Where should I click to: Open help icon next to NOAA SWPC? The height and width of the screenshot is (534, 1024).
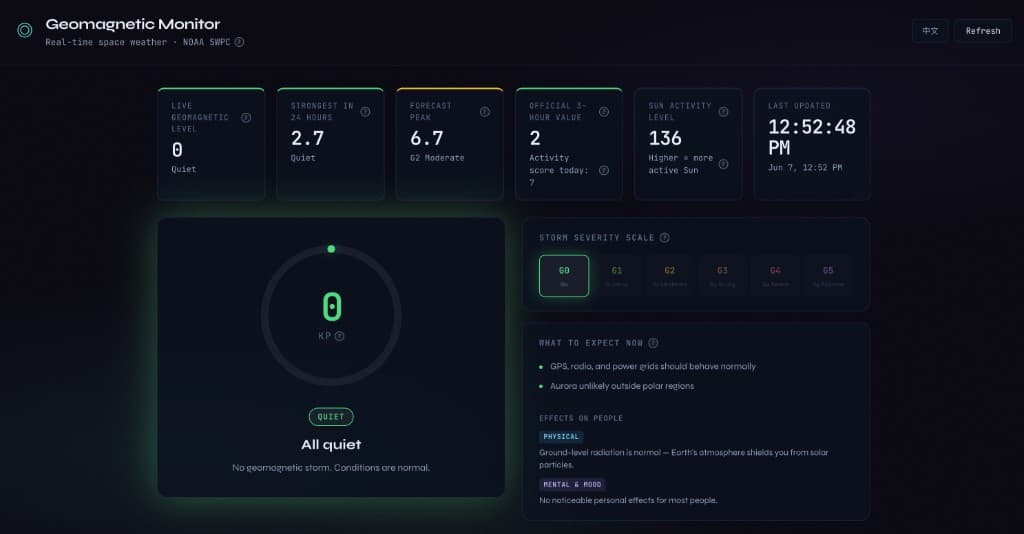pos(240,42)
